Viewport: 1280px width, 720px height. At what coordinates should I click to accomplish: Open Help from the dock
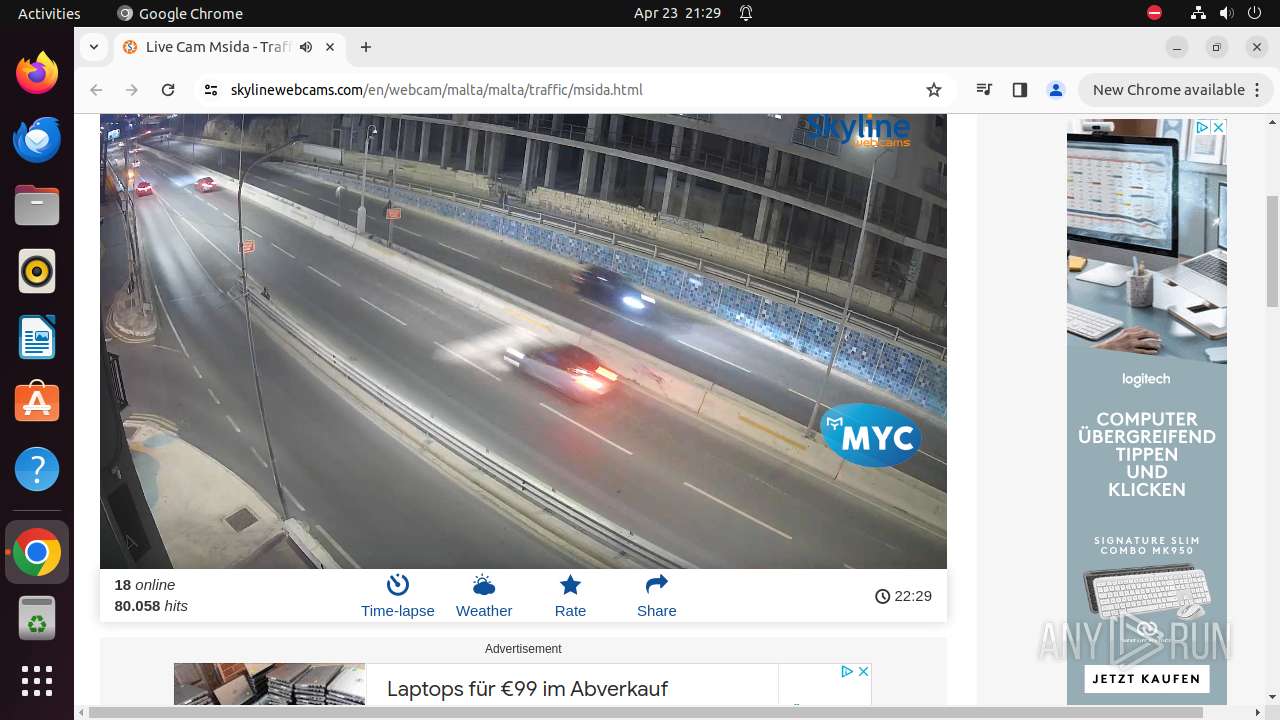pyautogui.click(x=37, y=469)
